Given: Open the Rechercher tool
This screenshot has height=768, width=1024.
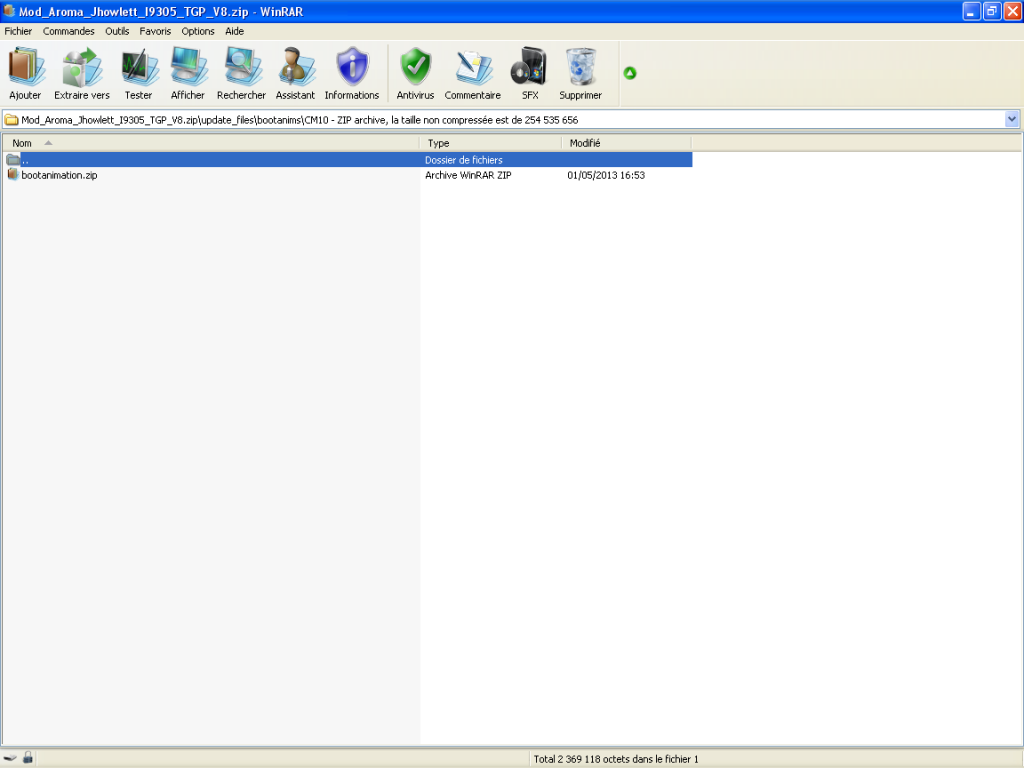Looking at the screenshot, I should coord(241,73).
